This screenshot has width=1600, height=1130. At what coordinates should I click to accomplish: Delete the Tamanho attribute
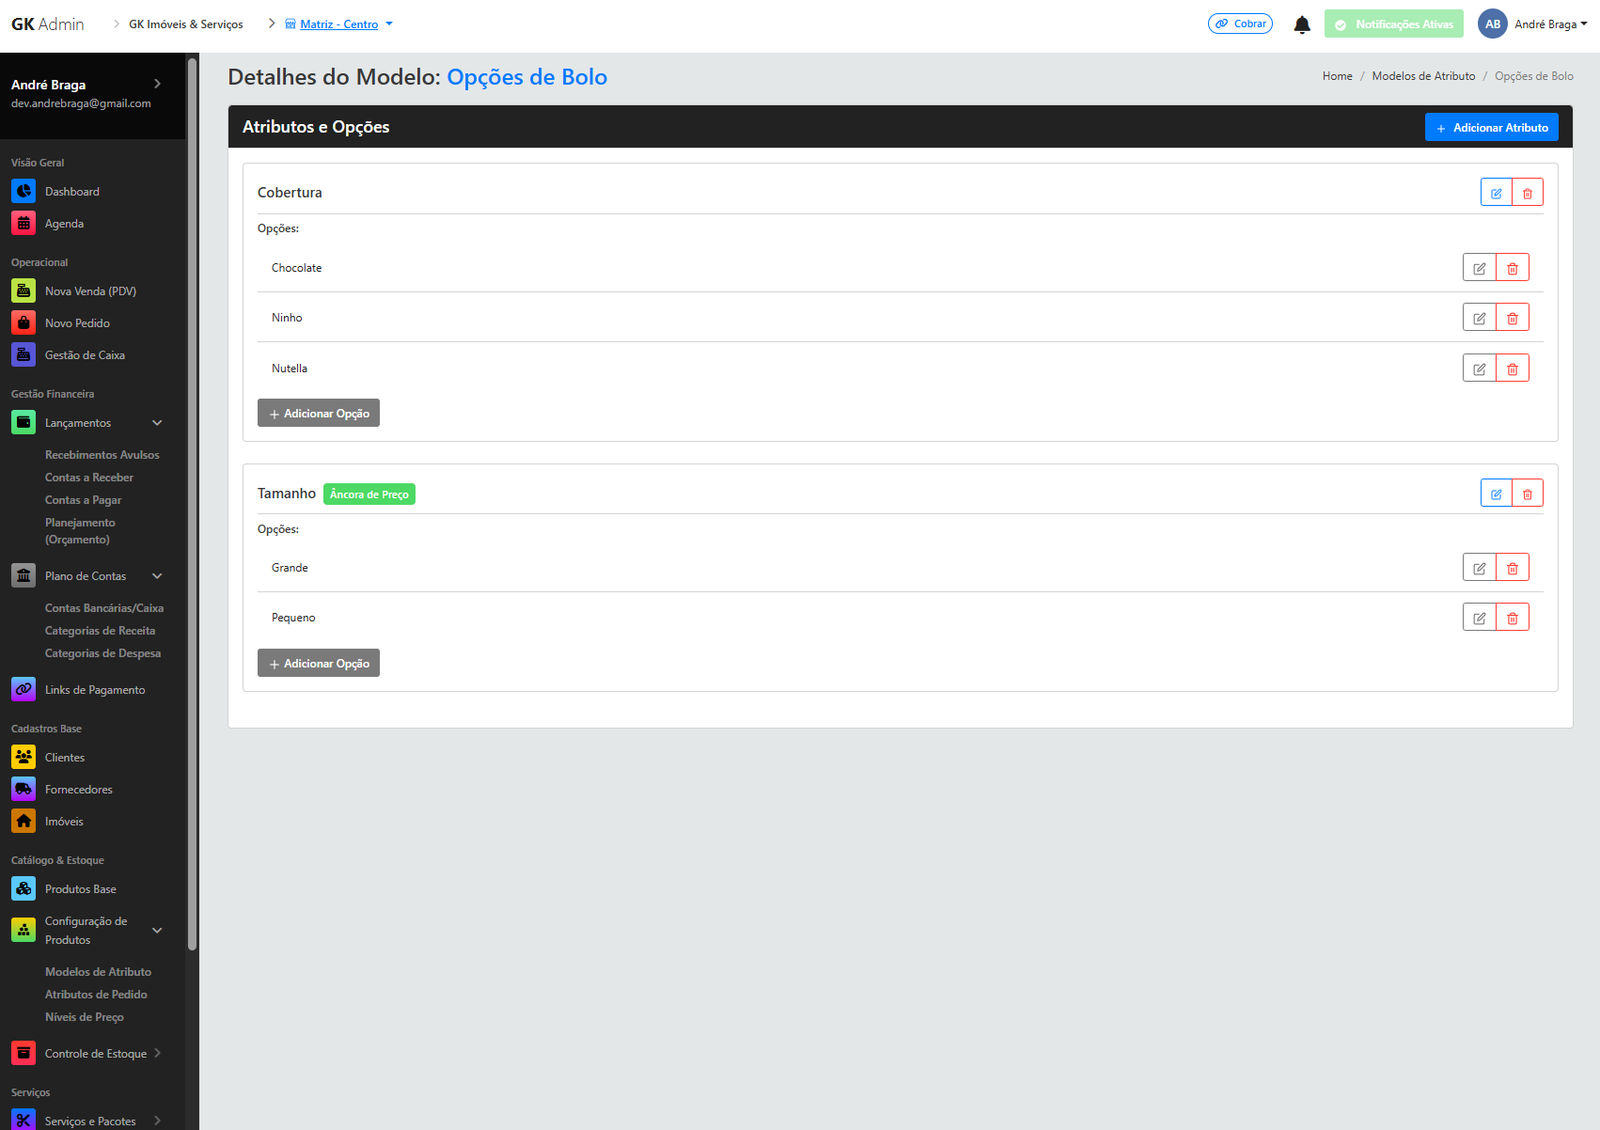click(1527, 494)
